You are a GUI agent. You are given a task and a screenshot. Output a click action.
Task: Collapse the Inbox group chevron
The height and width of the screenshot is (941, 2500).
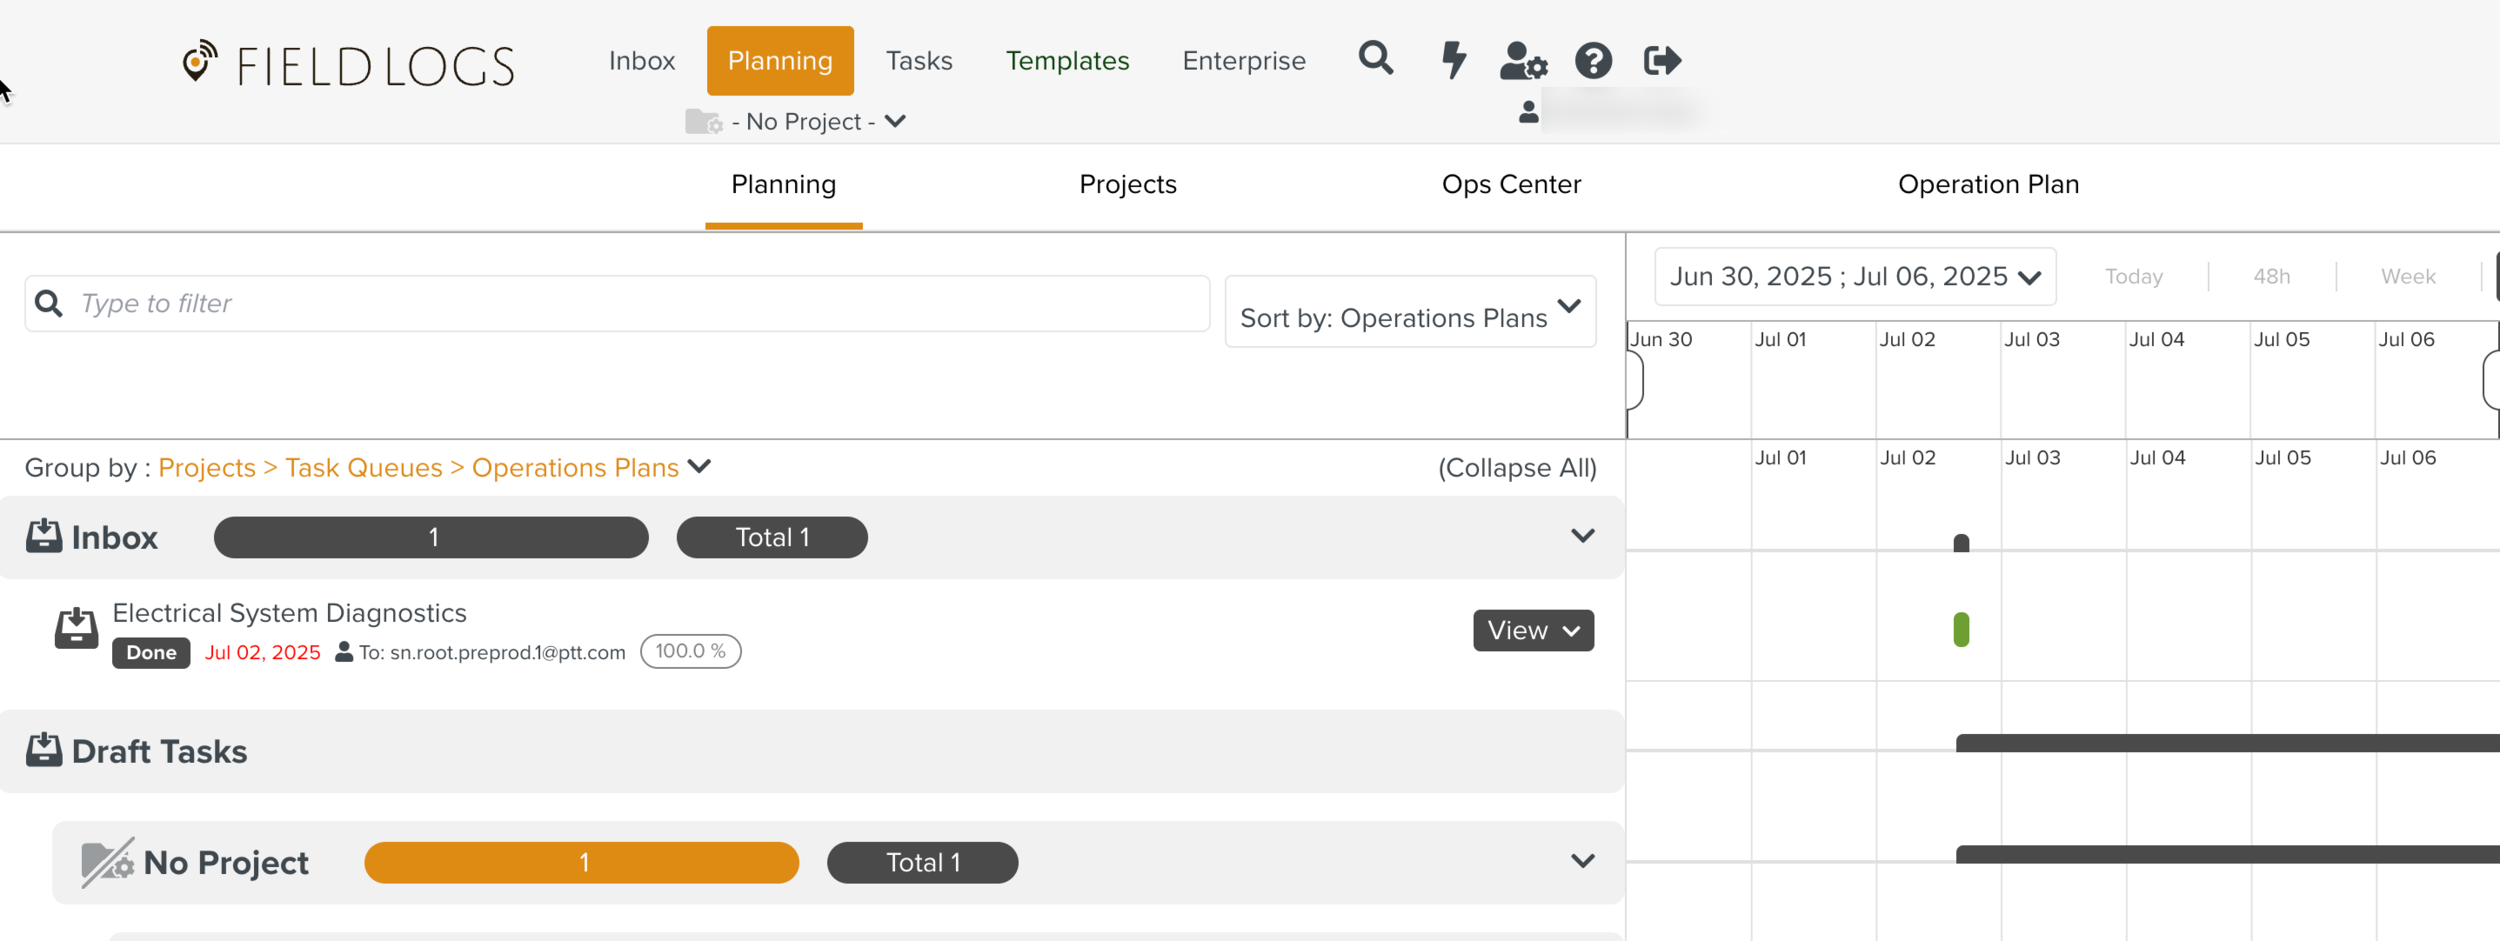(1582, 537)
